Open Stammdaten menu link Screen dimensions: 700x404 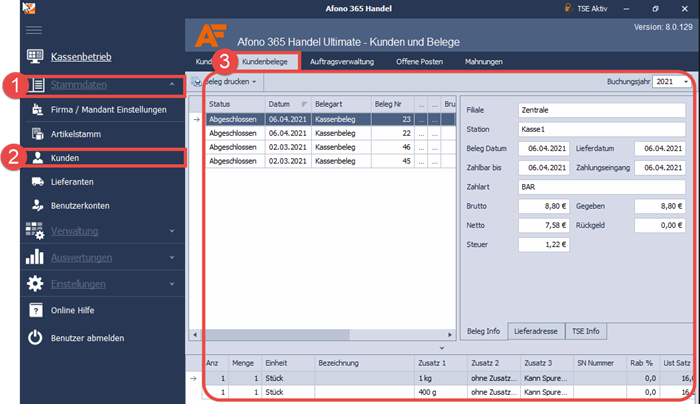(x=79, y=85)
